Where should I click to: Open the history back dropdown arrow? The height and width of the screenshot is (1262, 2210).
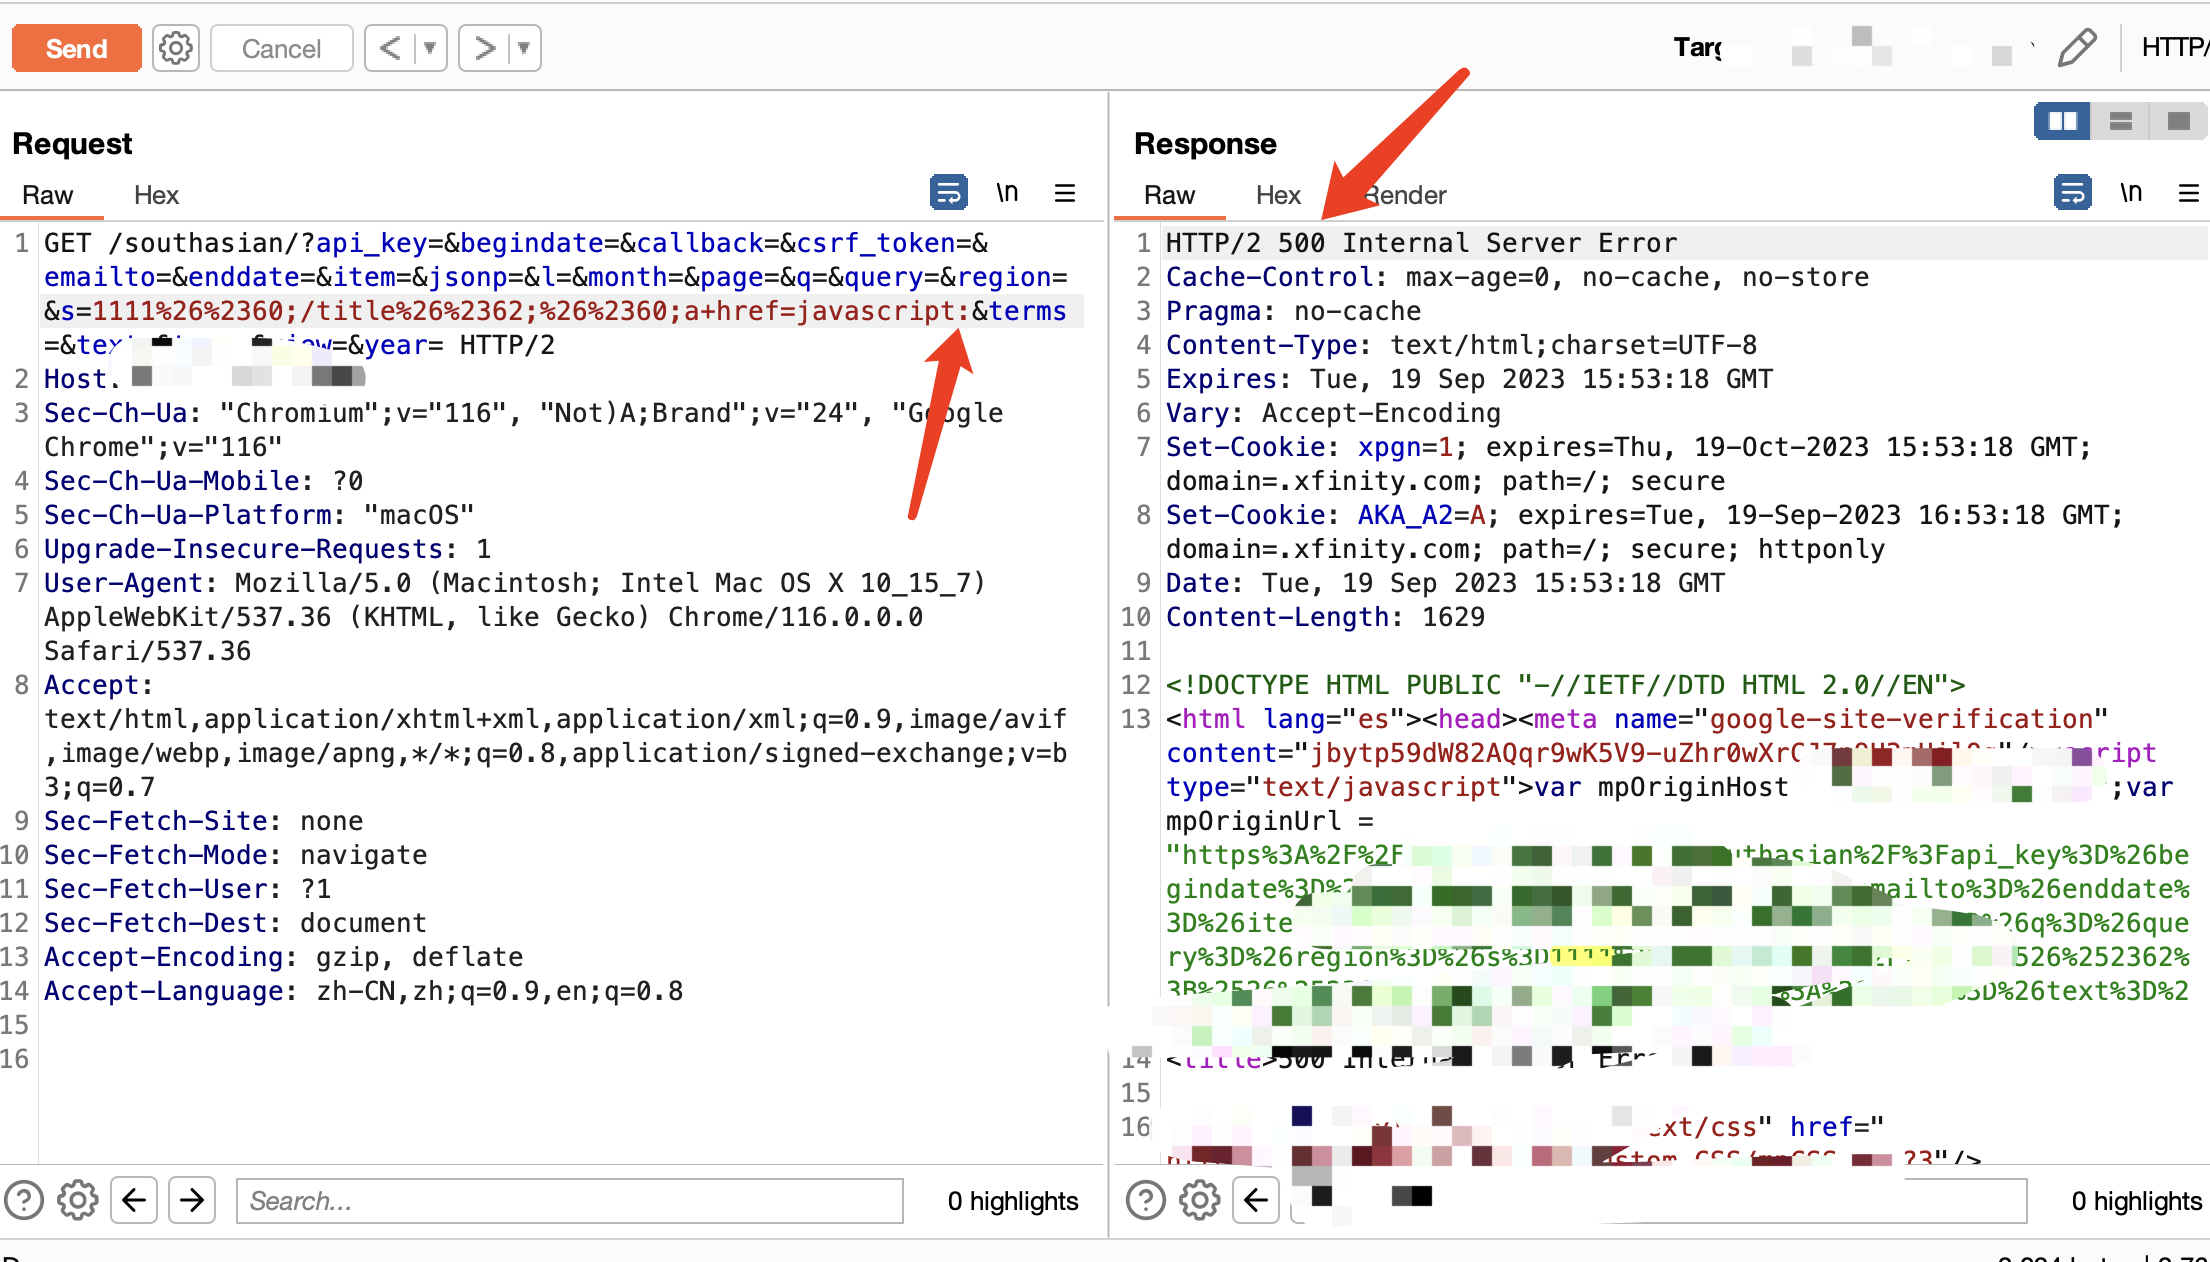430,48
